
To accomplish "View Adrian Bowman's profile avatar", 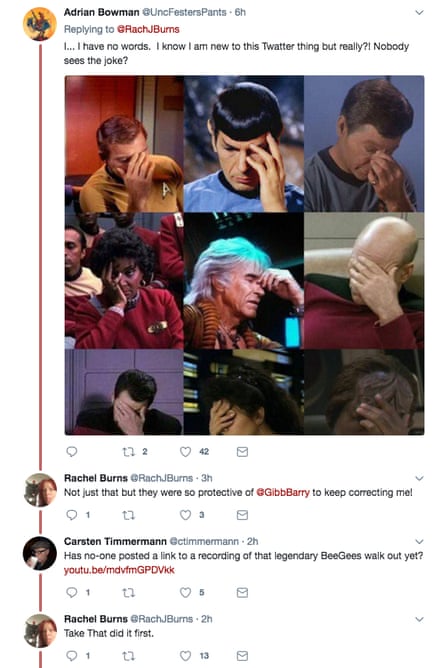I will click(x=40, y=24).
